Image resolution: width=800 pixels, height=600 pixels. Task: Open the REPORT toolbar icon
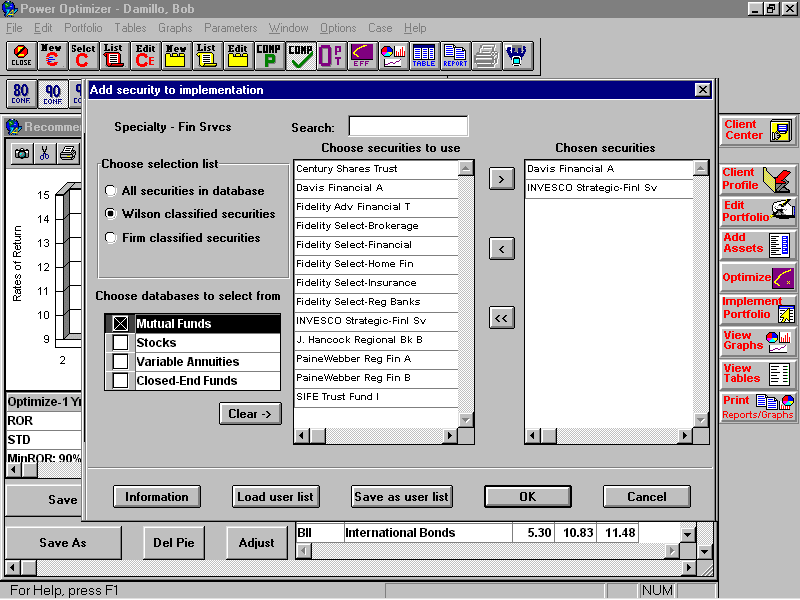click(455, 57)
